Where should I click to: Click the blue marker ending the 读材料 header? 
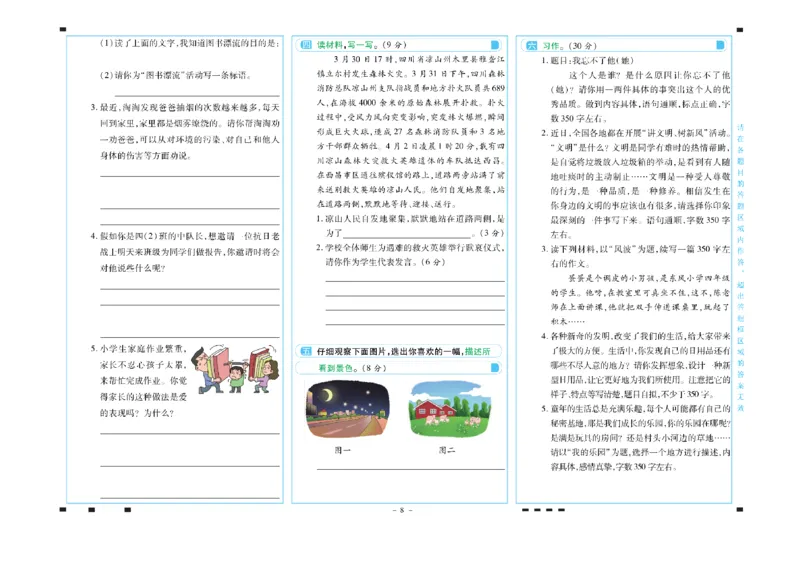494,45
